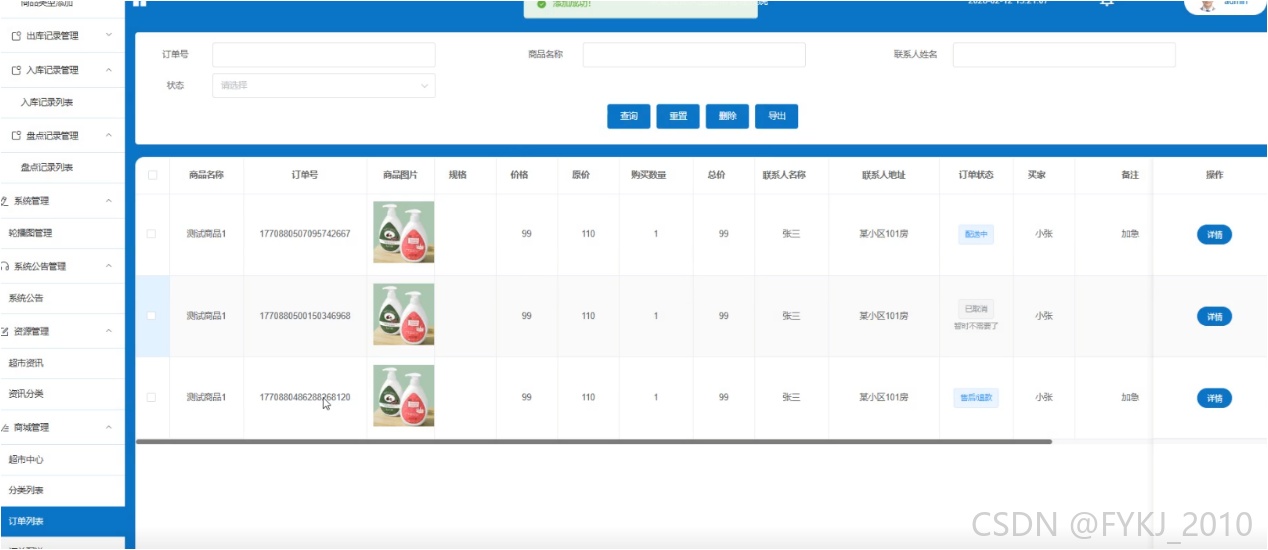Check the row for order 1770880500150346968

pos(152,316)
